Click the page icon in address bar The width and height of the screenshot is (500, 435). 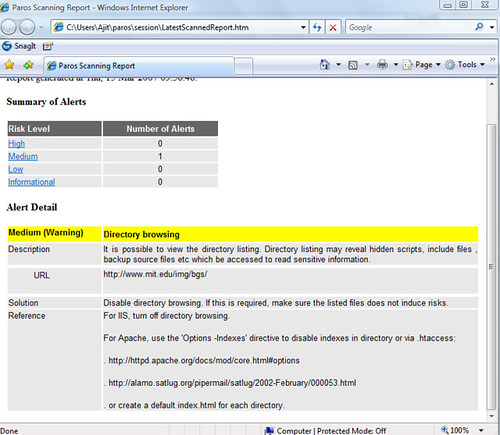(x=59, y=27)
